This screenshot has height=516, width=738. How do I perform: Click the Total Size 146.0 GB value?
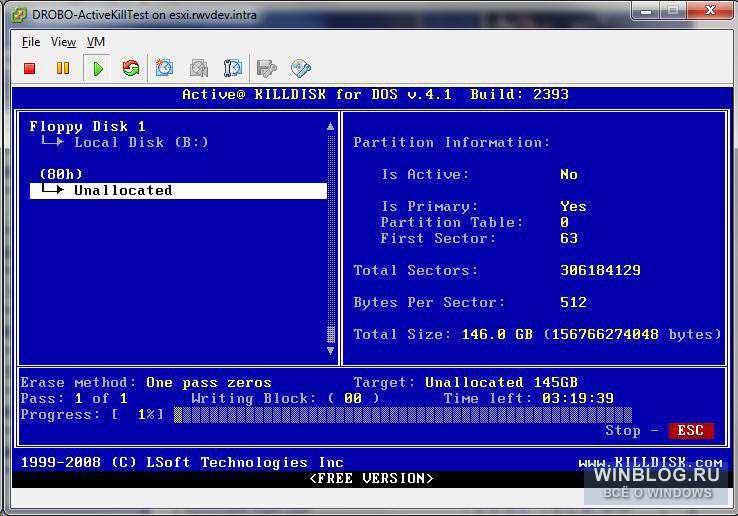(x=497, y=334)
